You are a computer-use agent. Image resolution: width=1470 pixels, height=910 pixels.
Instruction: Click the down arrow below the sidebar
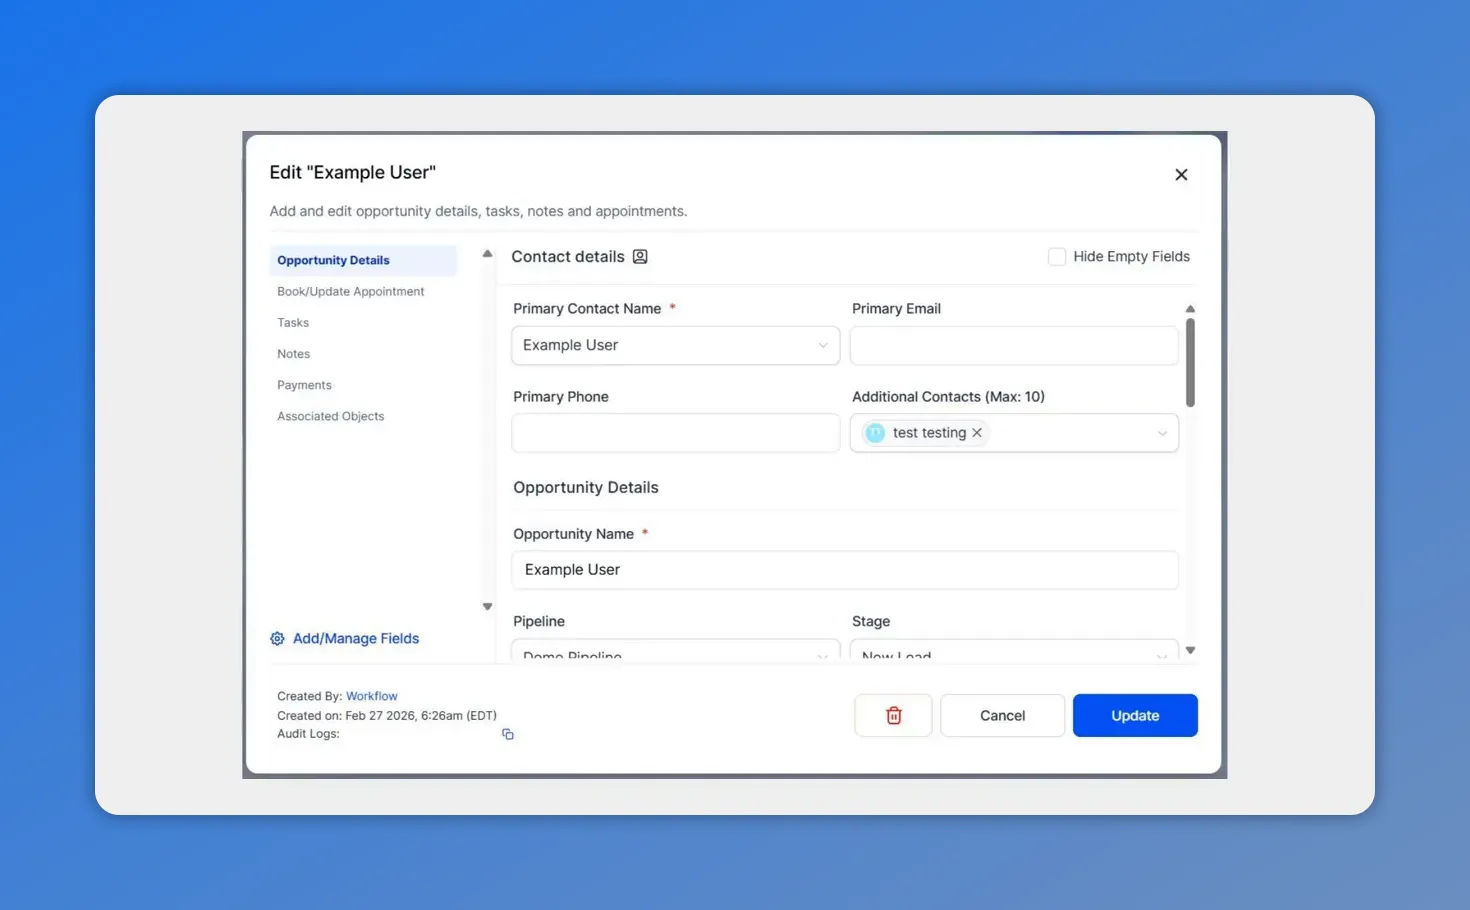487,606
